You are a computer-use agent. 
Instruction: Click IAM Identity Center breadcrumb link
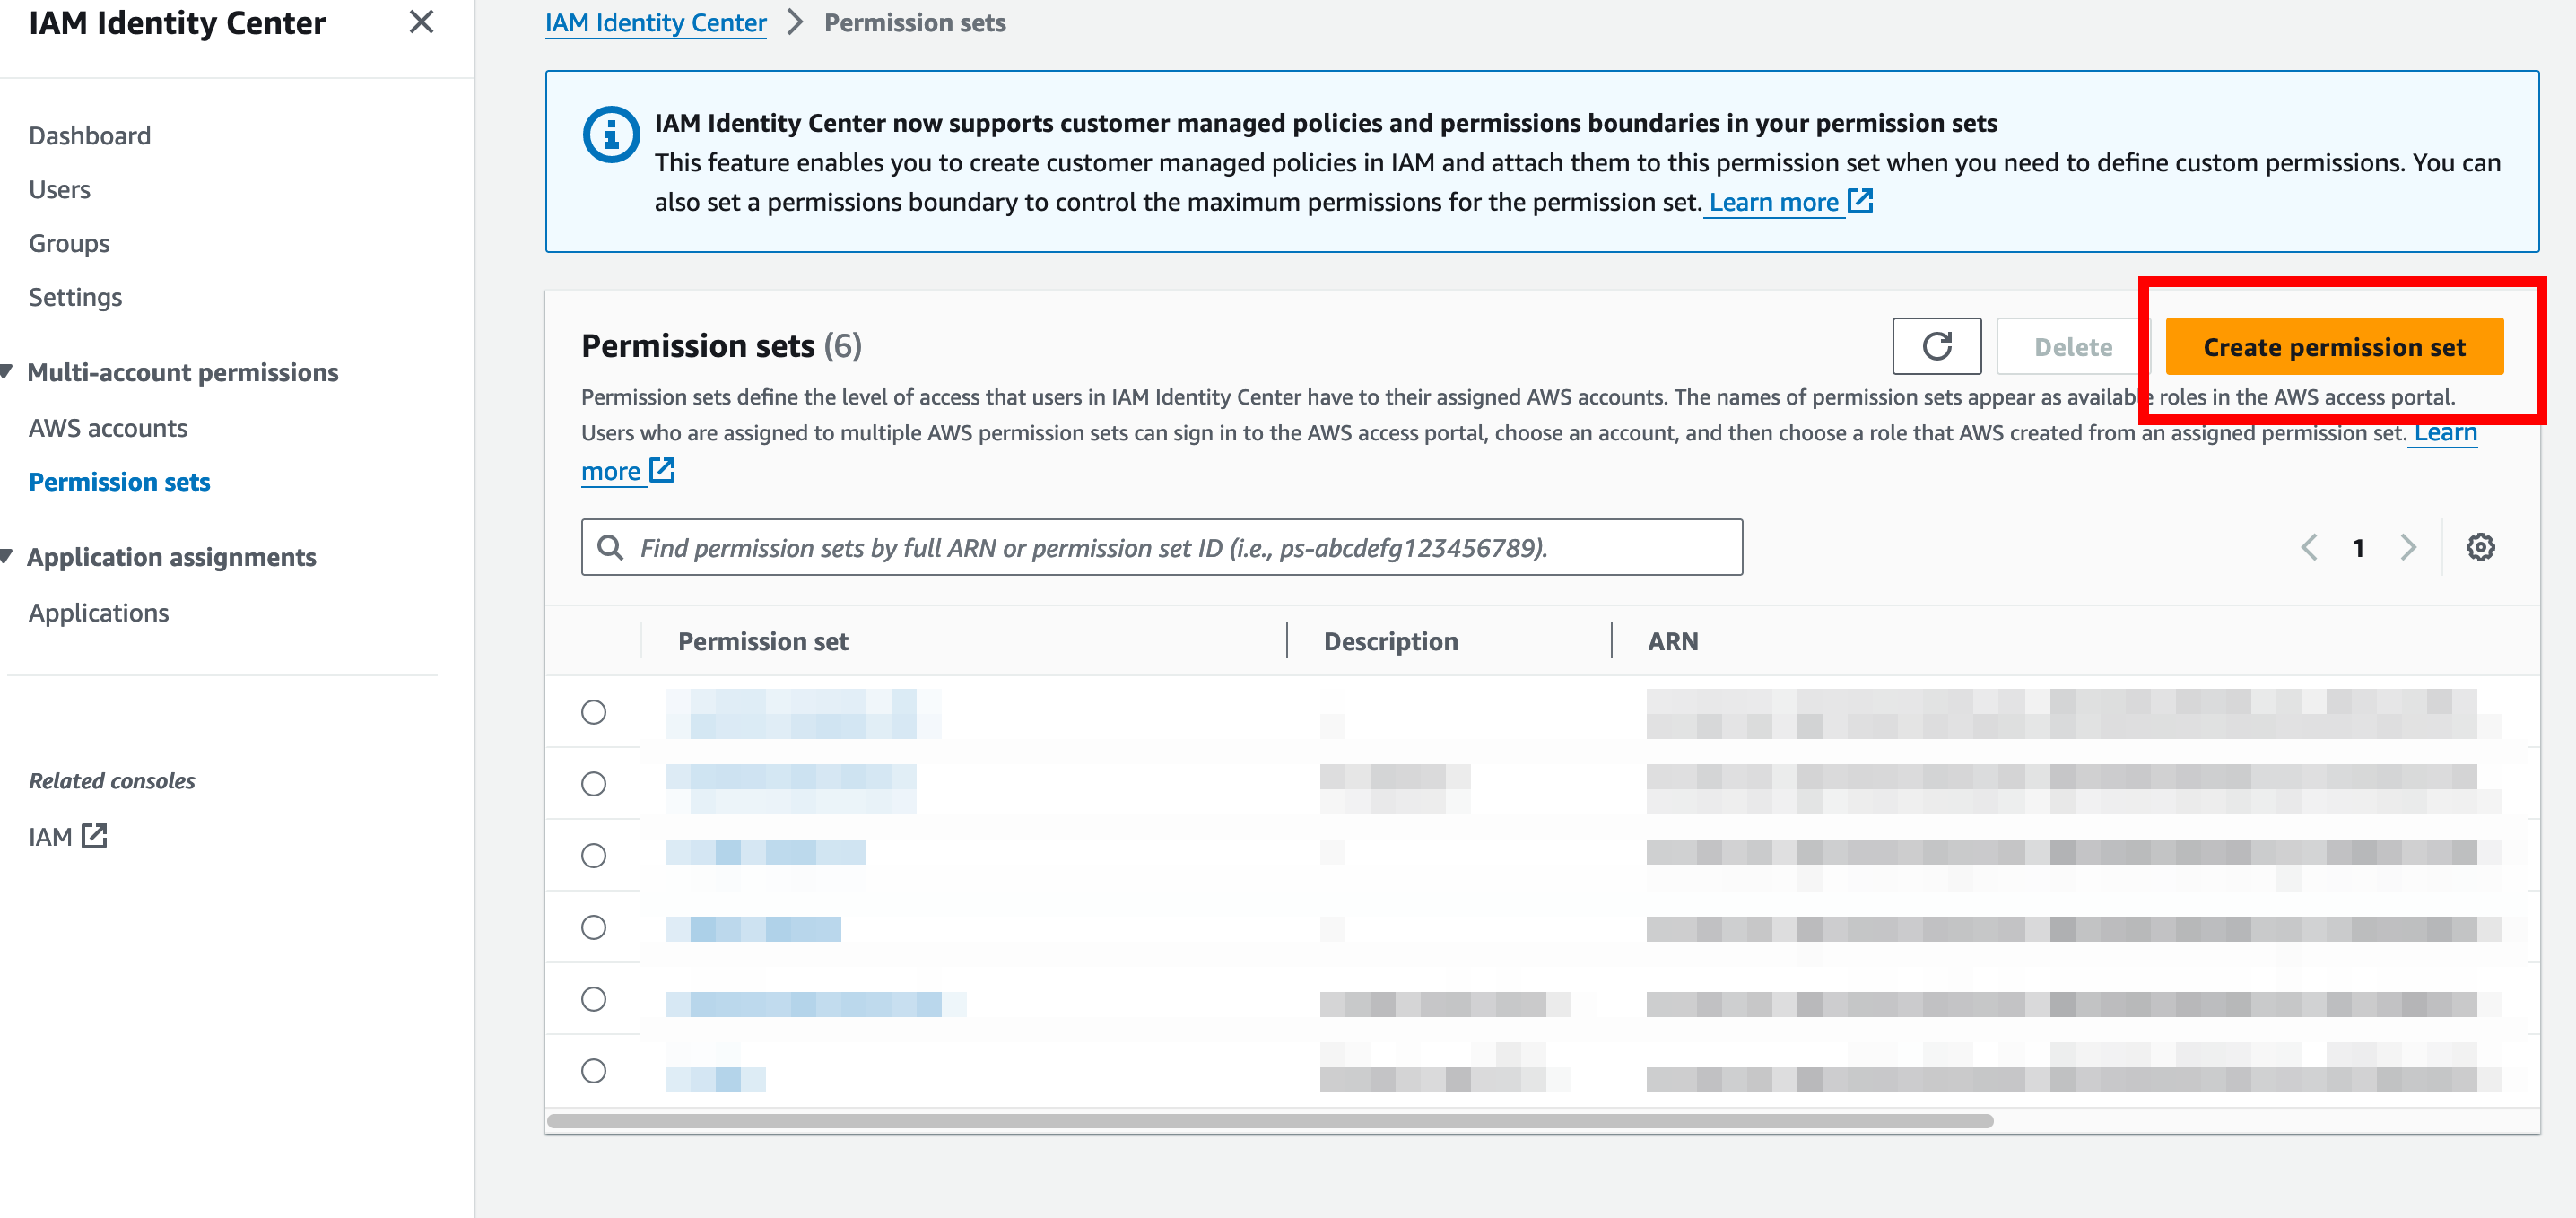click(655, 23)
